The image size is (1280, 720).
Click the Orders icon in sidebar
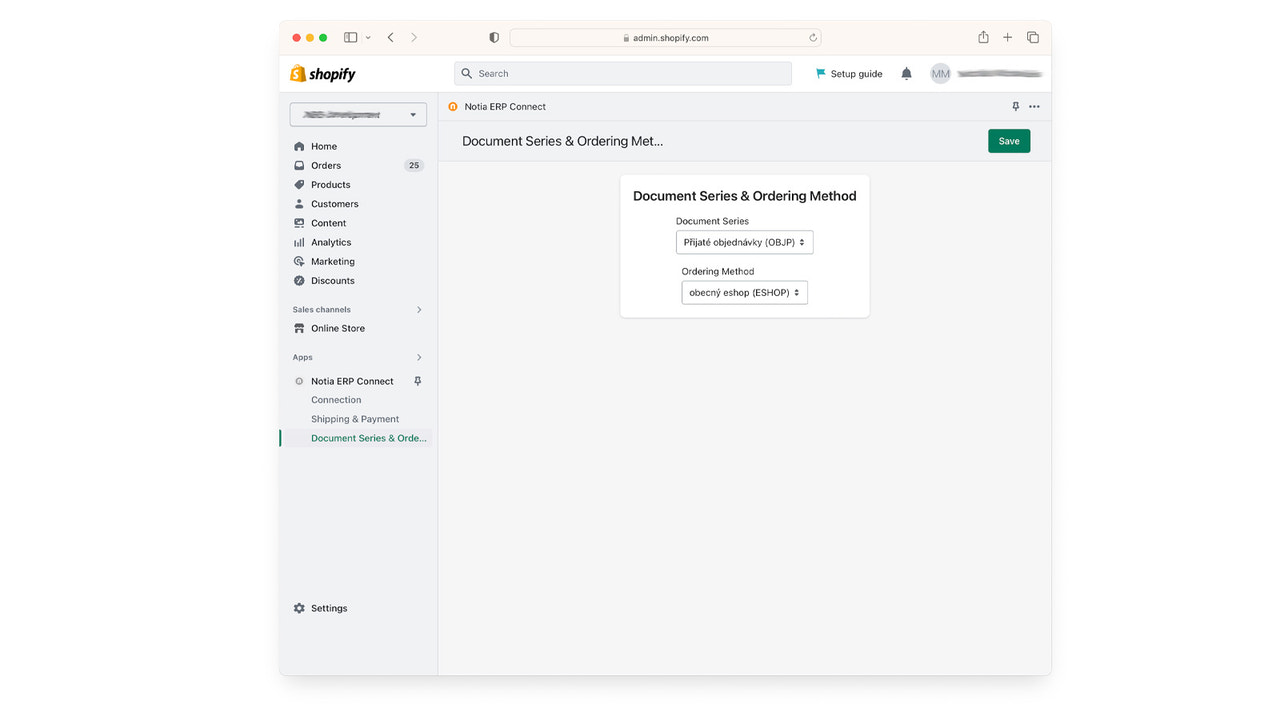click(x=299, y=165)
